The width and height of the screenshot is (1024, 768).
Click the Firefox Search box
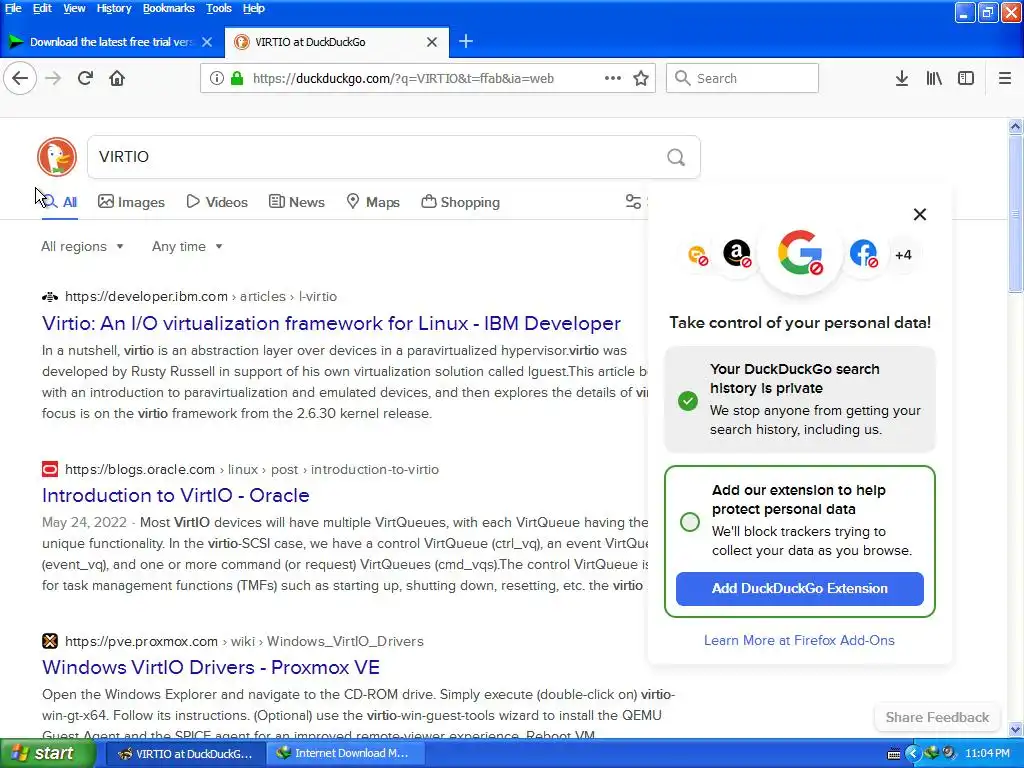742,78
